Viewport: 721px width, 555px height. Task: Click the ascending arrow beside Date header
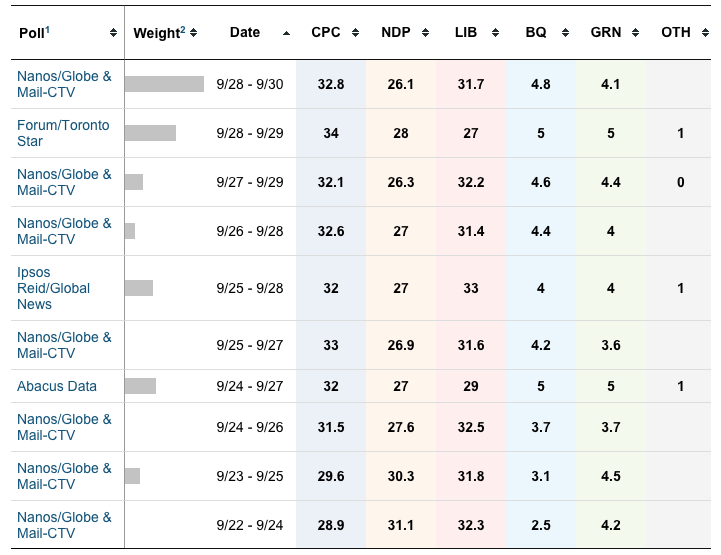287,33
